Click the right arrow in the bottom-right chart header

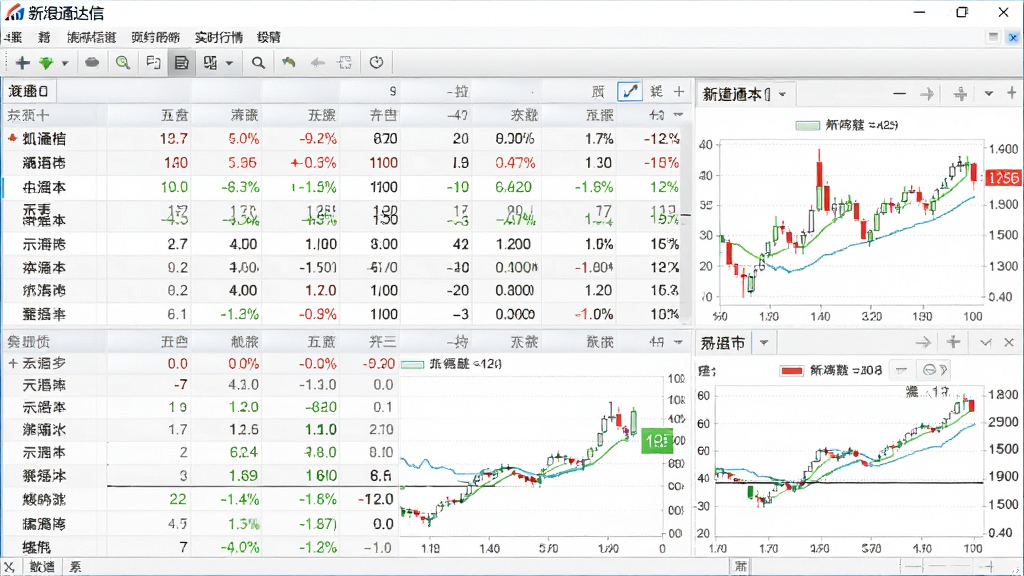(923, 342)
